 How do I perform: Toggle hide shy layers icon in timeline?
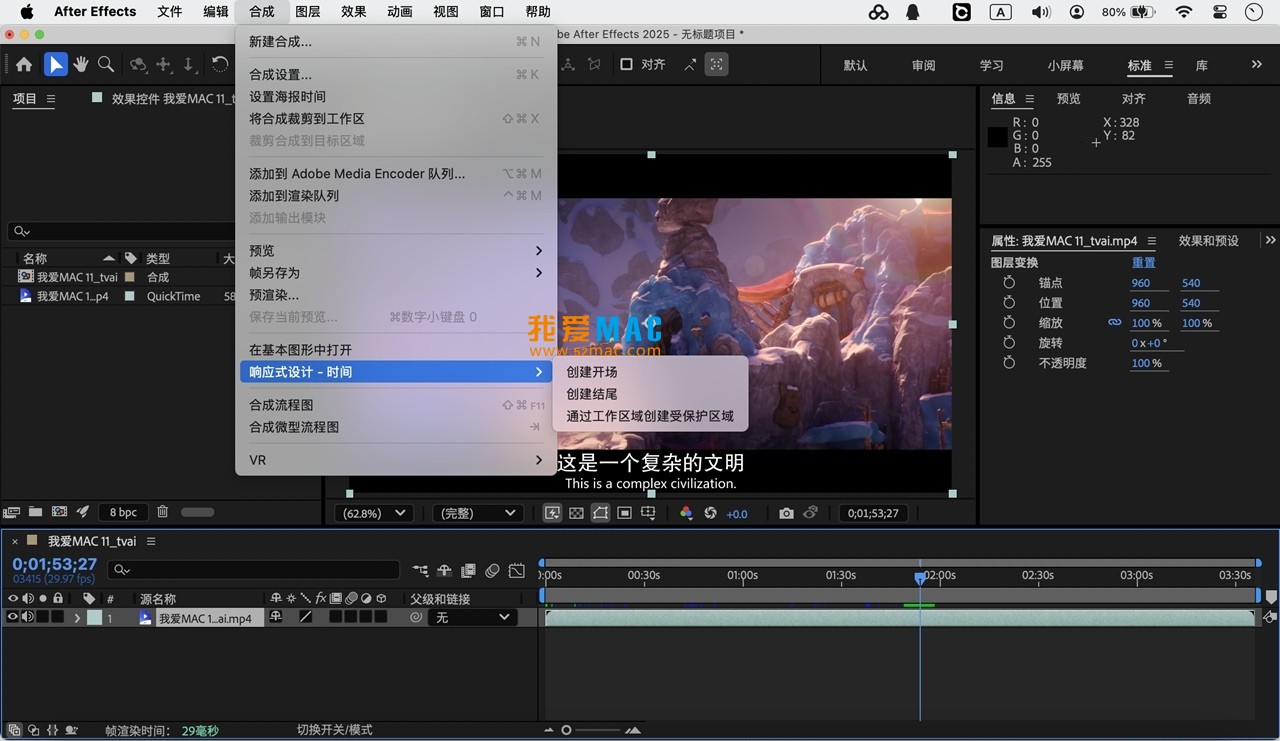tap(444, 571)
